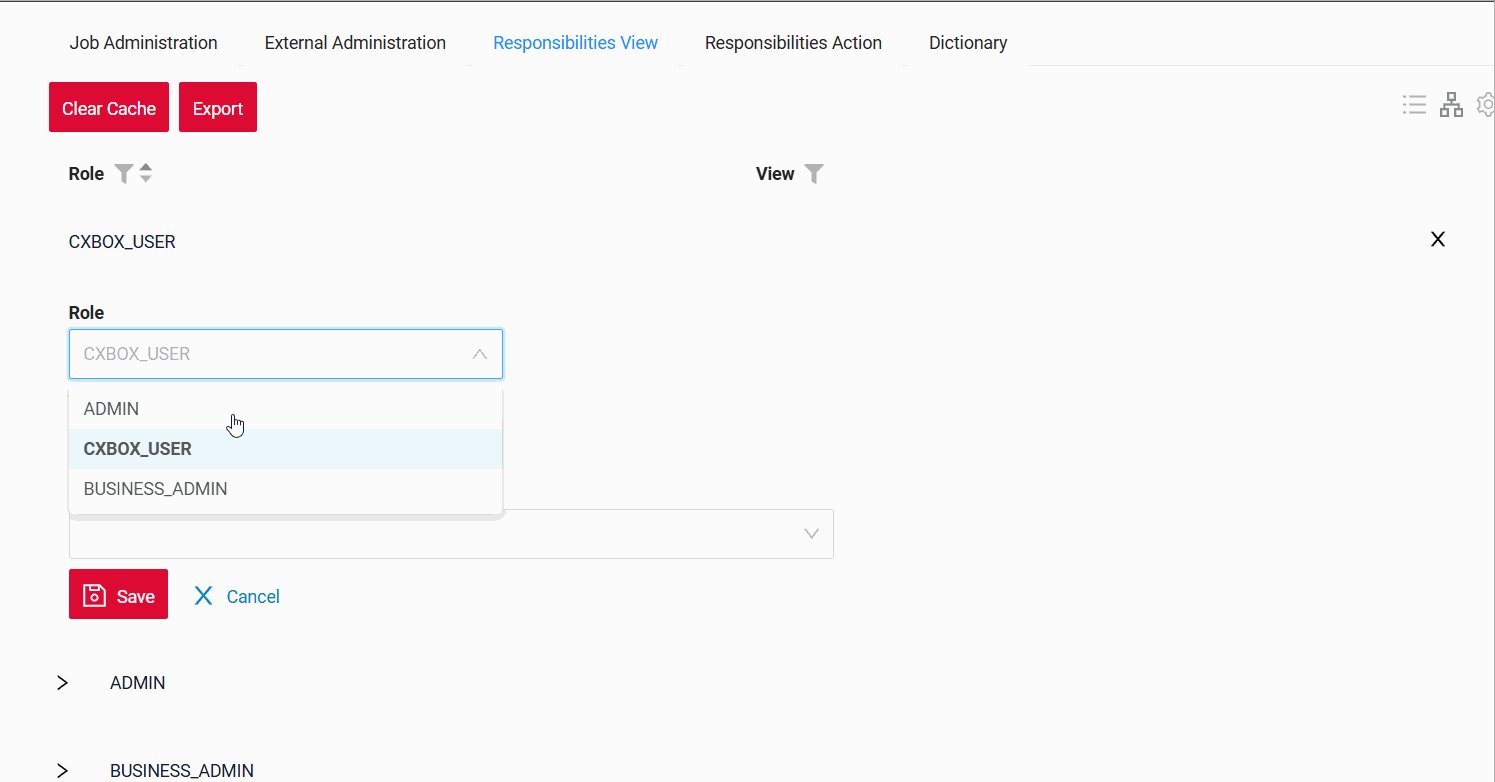Sort the Role column with the arrows
Viewport: 1495px width, 782px height.
(x=146, y=173)
